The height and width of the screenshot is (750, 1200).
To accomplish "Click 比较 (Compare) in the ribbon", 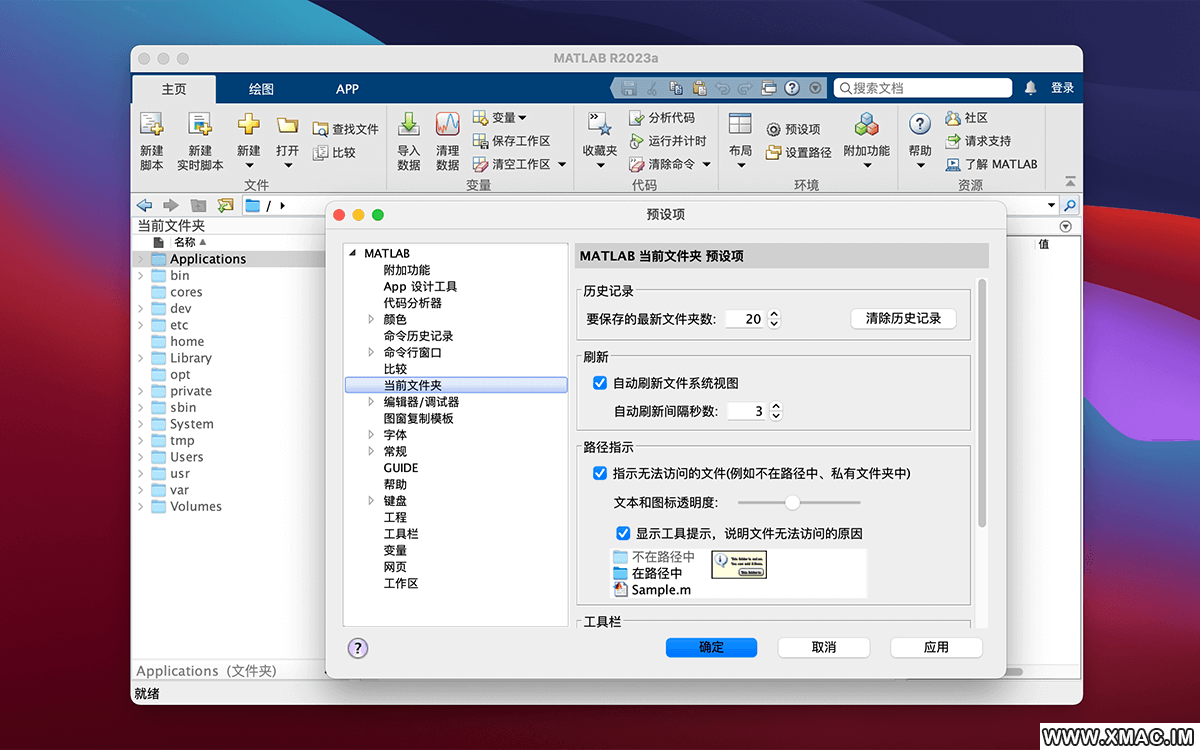I will (334, 153).
